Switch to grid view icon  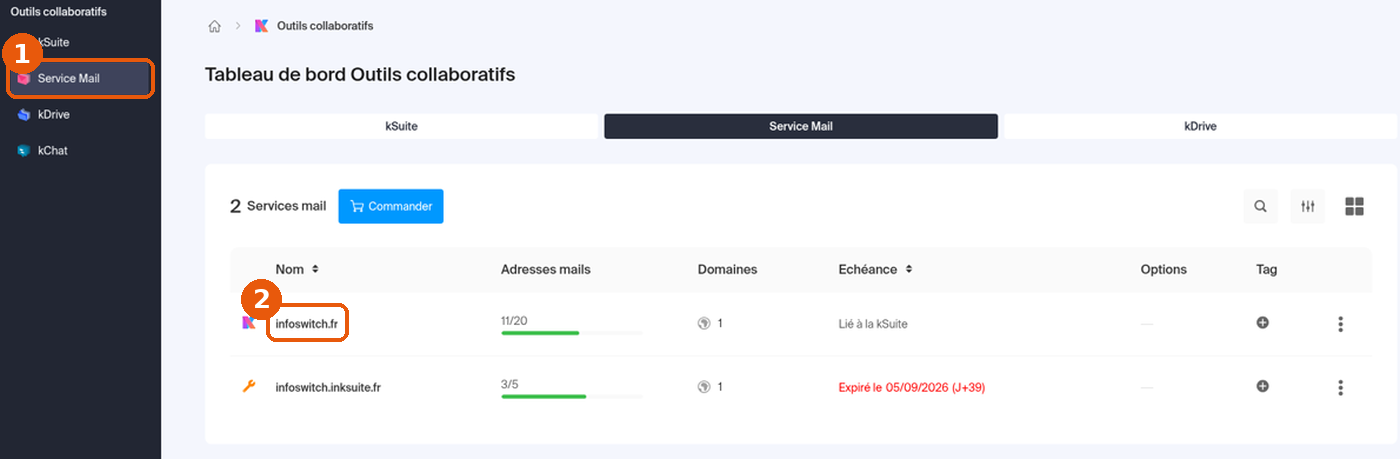click(1355, 206)
